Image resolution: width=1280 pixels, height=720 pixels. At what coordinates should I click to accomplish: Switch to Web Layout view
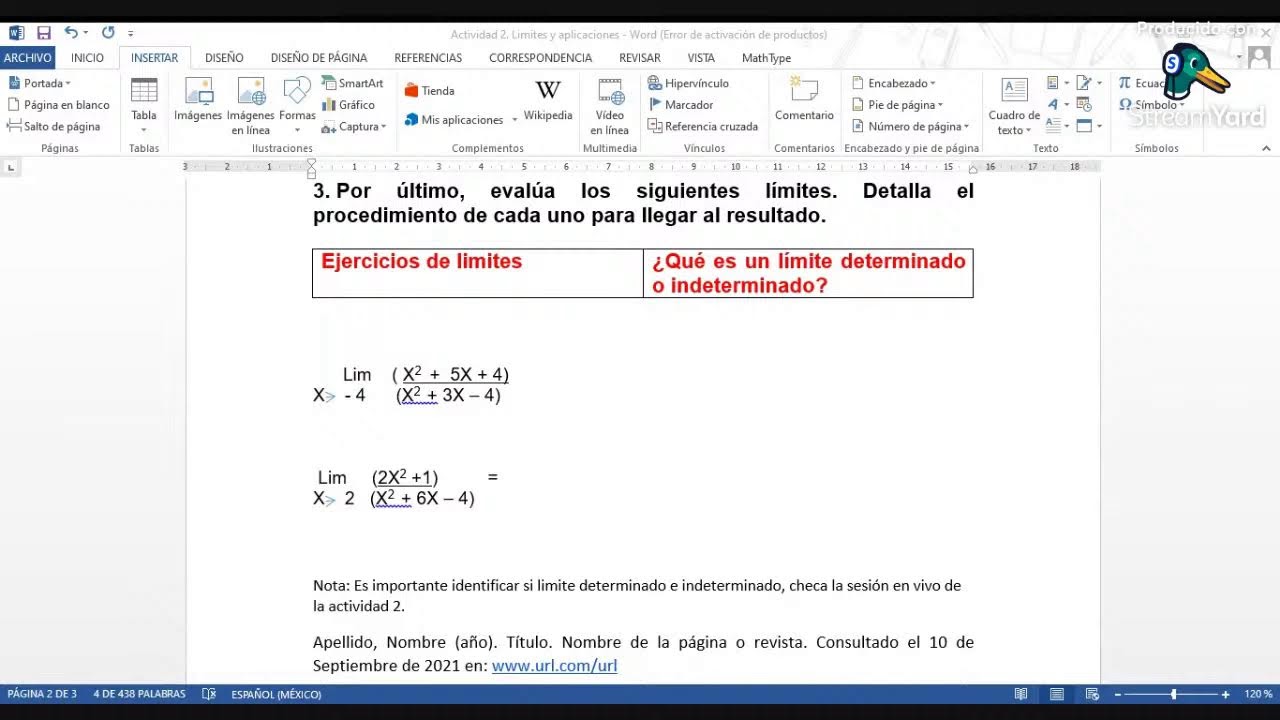click(x=1092, y=694)
